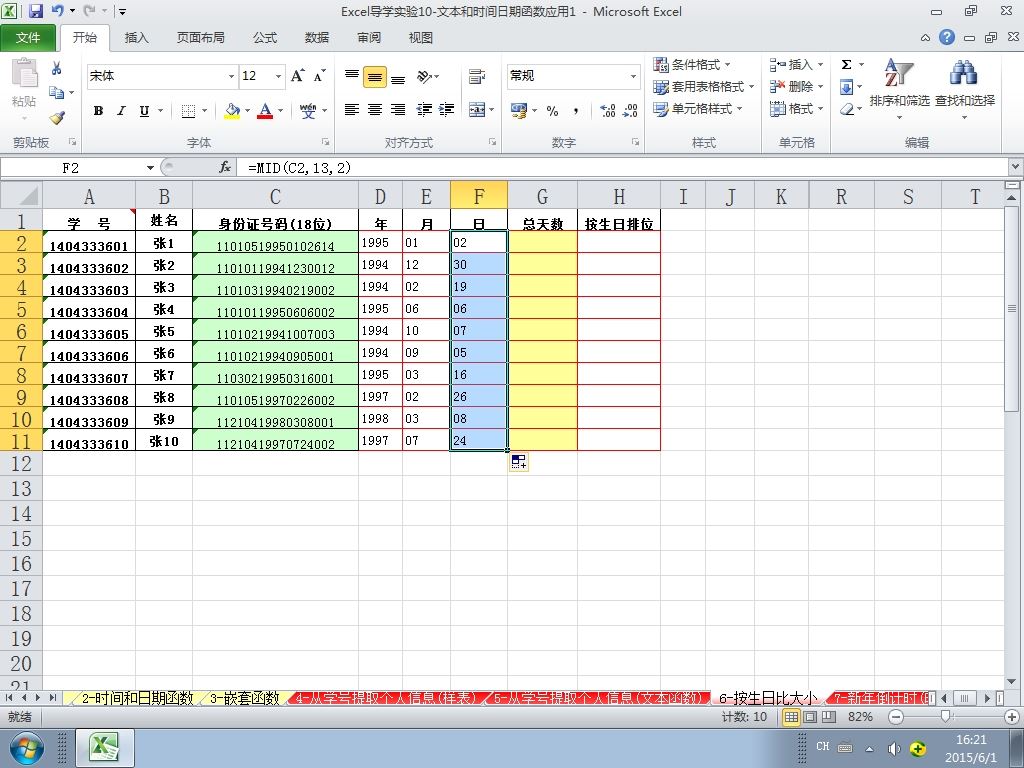The image size is (1024, 768).
Task: Click the zoom slider handle
Action: pyautogui.click(x=945, y=717)
